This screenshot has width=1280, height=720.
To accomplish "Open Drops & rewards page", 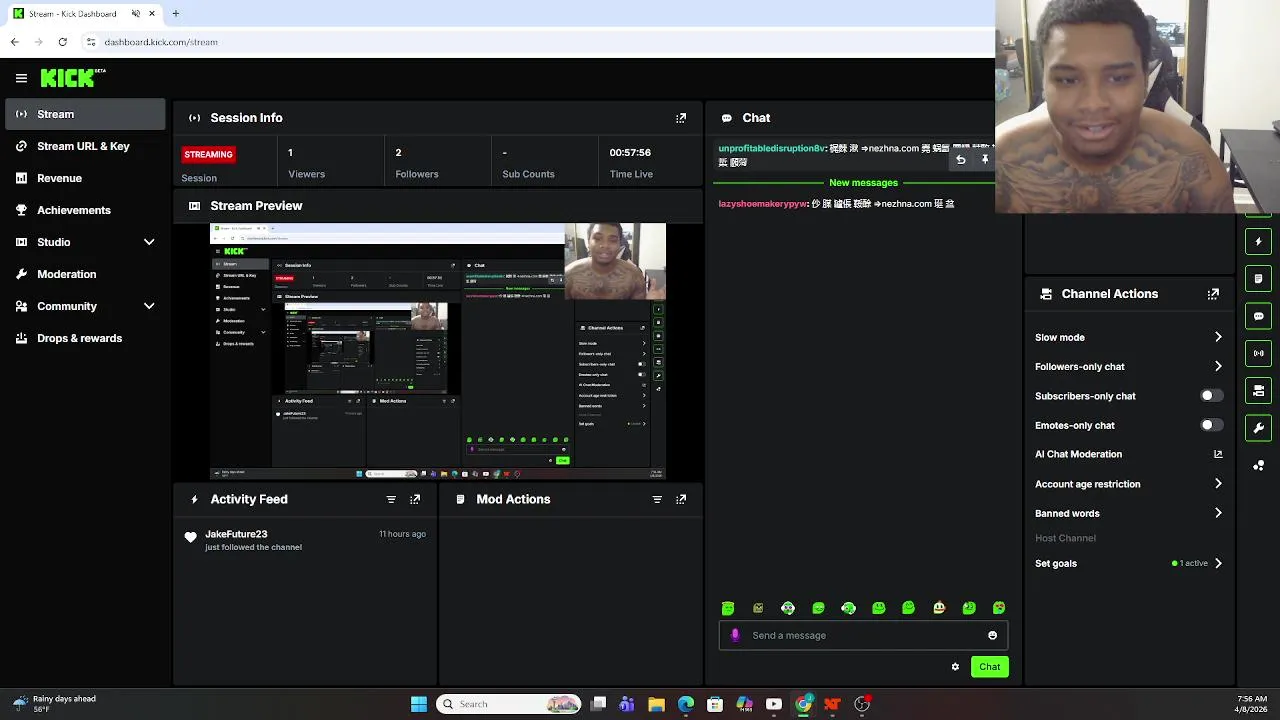I will coord(85,338).
